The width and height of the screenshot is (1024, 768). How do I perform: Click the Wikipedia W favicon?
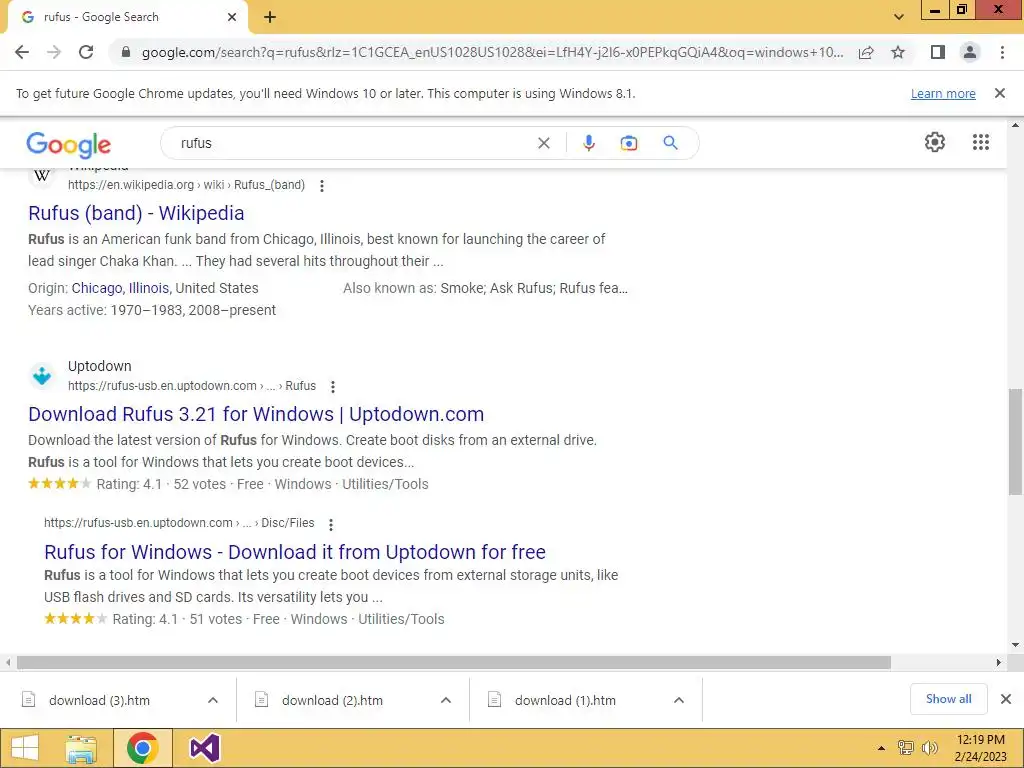pos(42,175)
